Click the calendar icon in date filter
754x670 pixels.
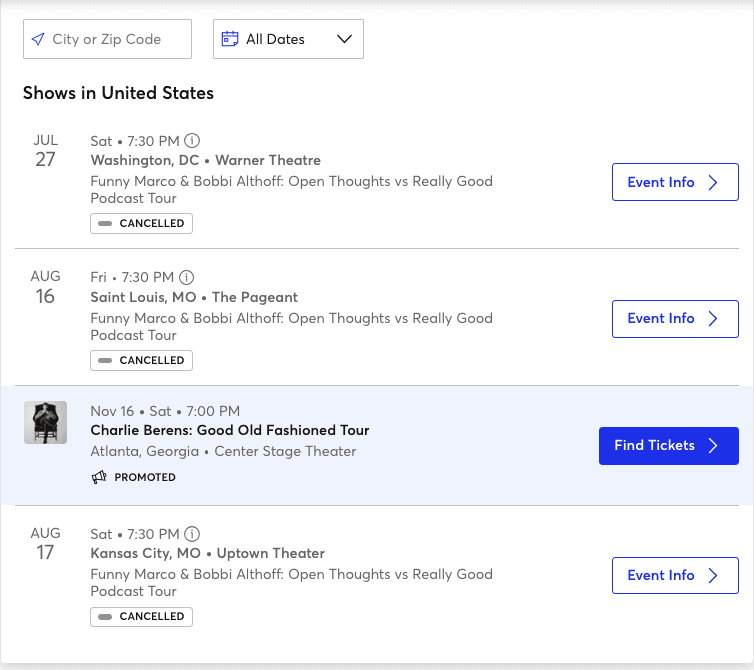[x=229, y=39]
